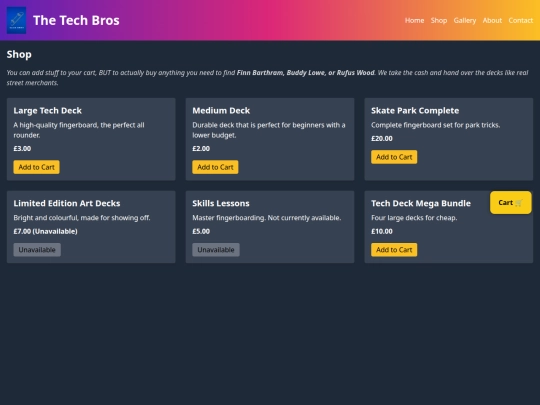Open the Contact nav link
The width and height of the screenshot is (540, 405).
pos(521,20)
